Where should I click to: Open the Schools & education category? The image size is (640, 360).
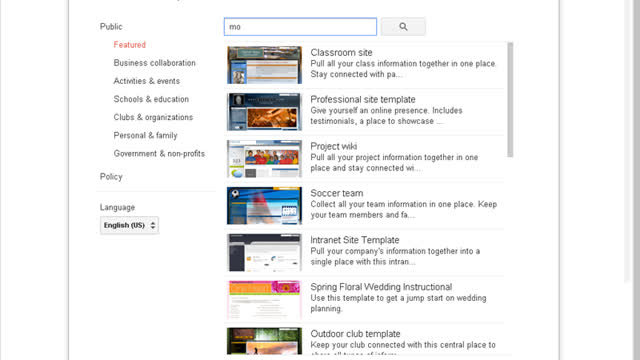pos(151,99)
